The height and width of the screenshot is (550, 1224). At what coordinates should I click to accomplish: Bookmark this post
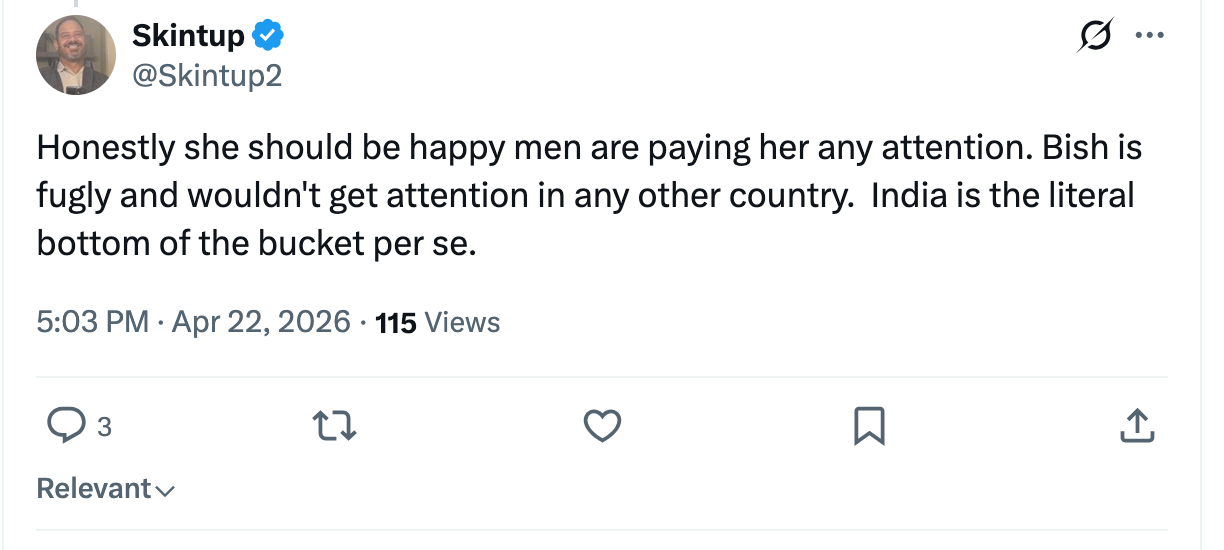coord(869,427)
